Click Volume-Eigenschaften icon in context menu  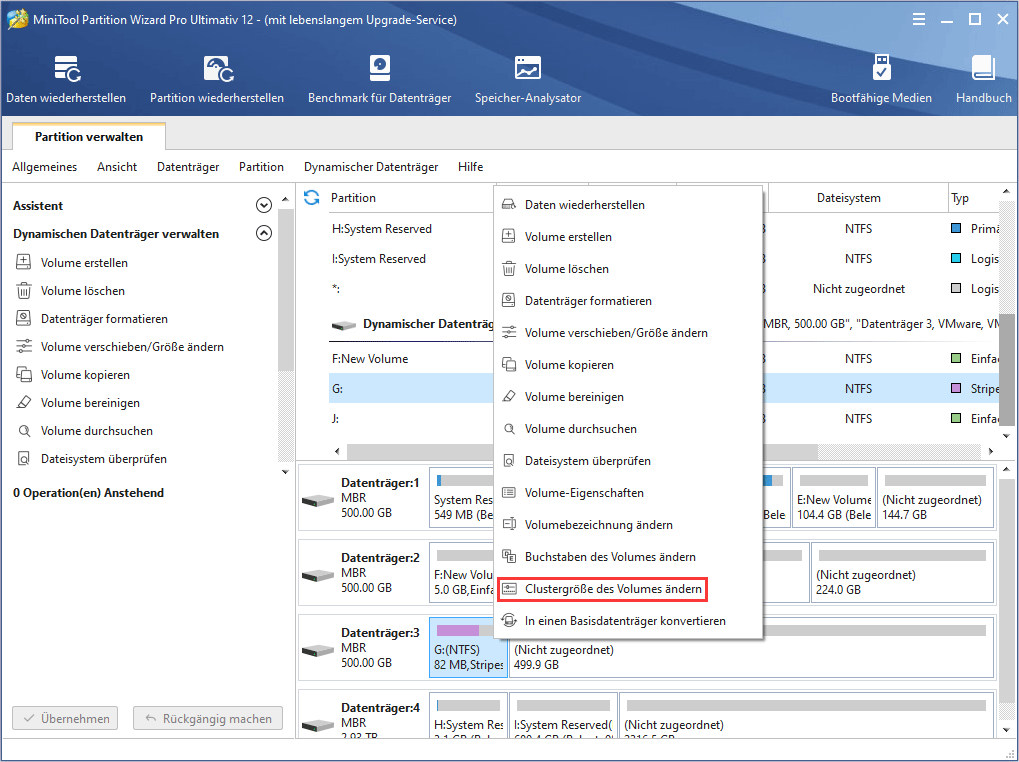point(509,492)
